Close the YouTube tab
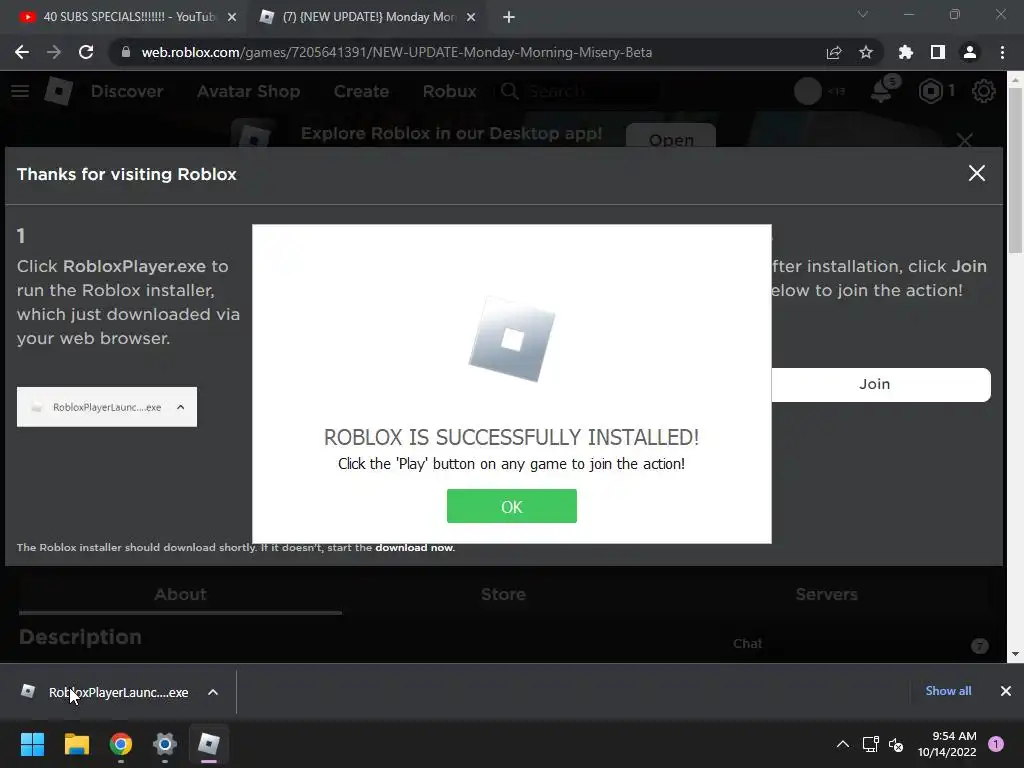Viewport: 1024px width, 768px height. pyautogui.click(x=232, y=17)
